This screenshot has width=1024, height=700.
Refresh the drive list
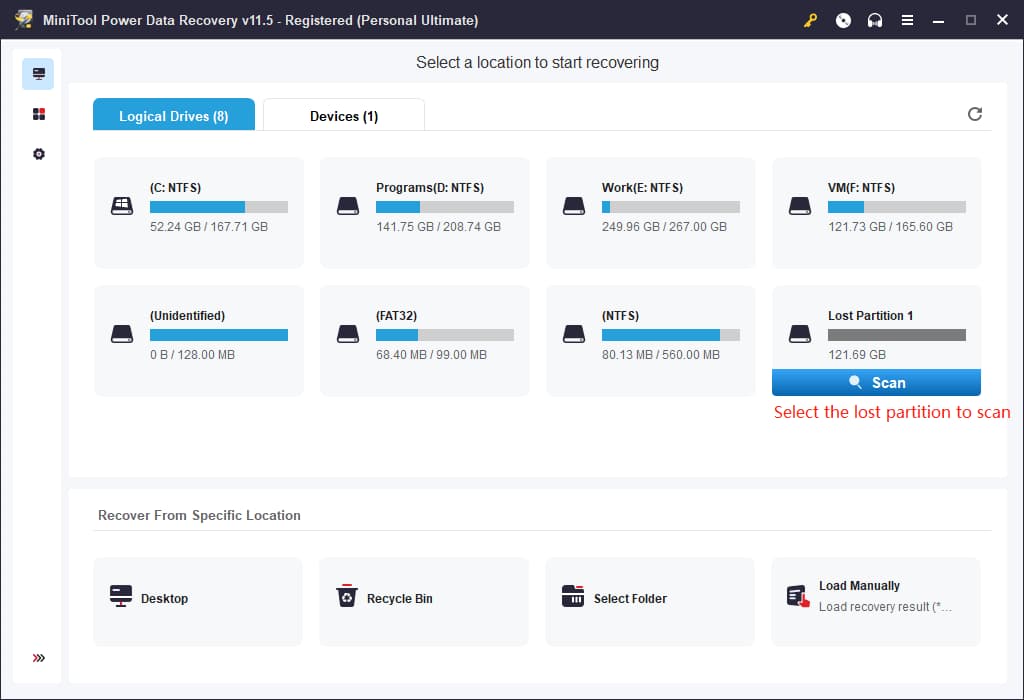(x=975, y=114)
